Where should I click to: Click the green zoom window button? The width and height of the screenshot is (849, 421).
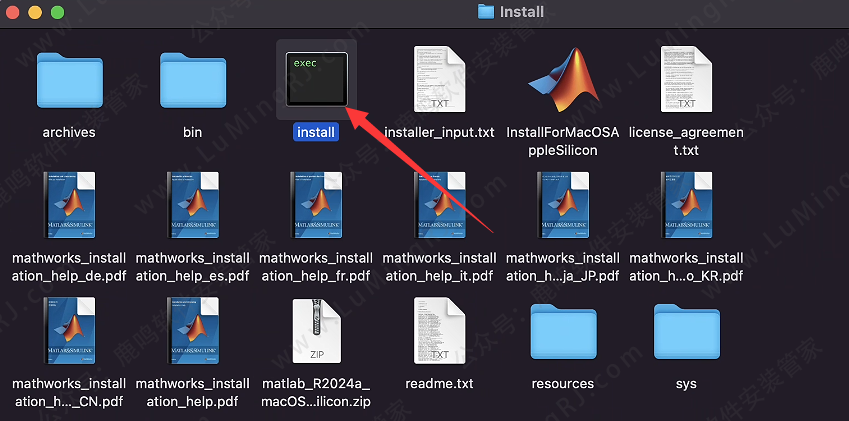[58, 13]
